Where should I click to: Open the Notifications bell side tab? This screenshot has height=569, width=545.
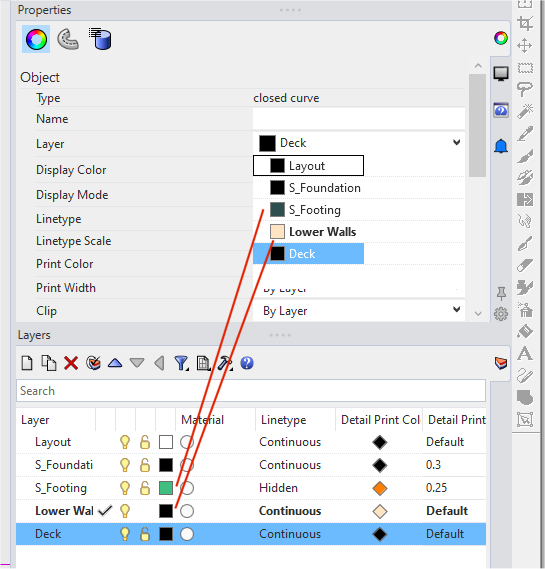501,146
